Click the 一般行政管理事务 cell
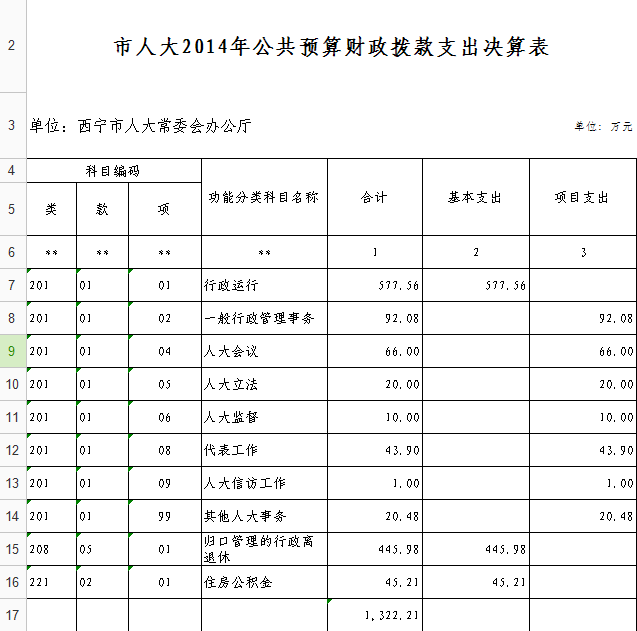Screen dimensions: 637x631 coord(263,318)
